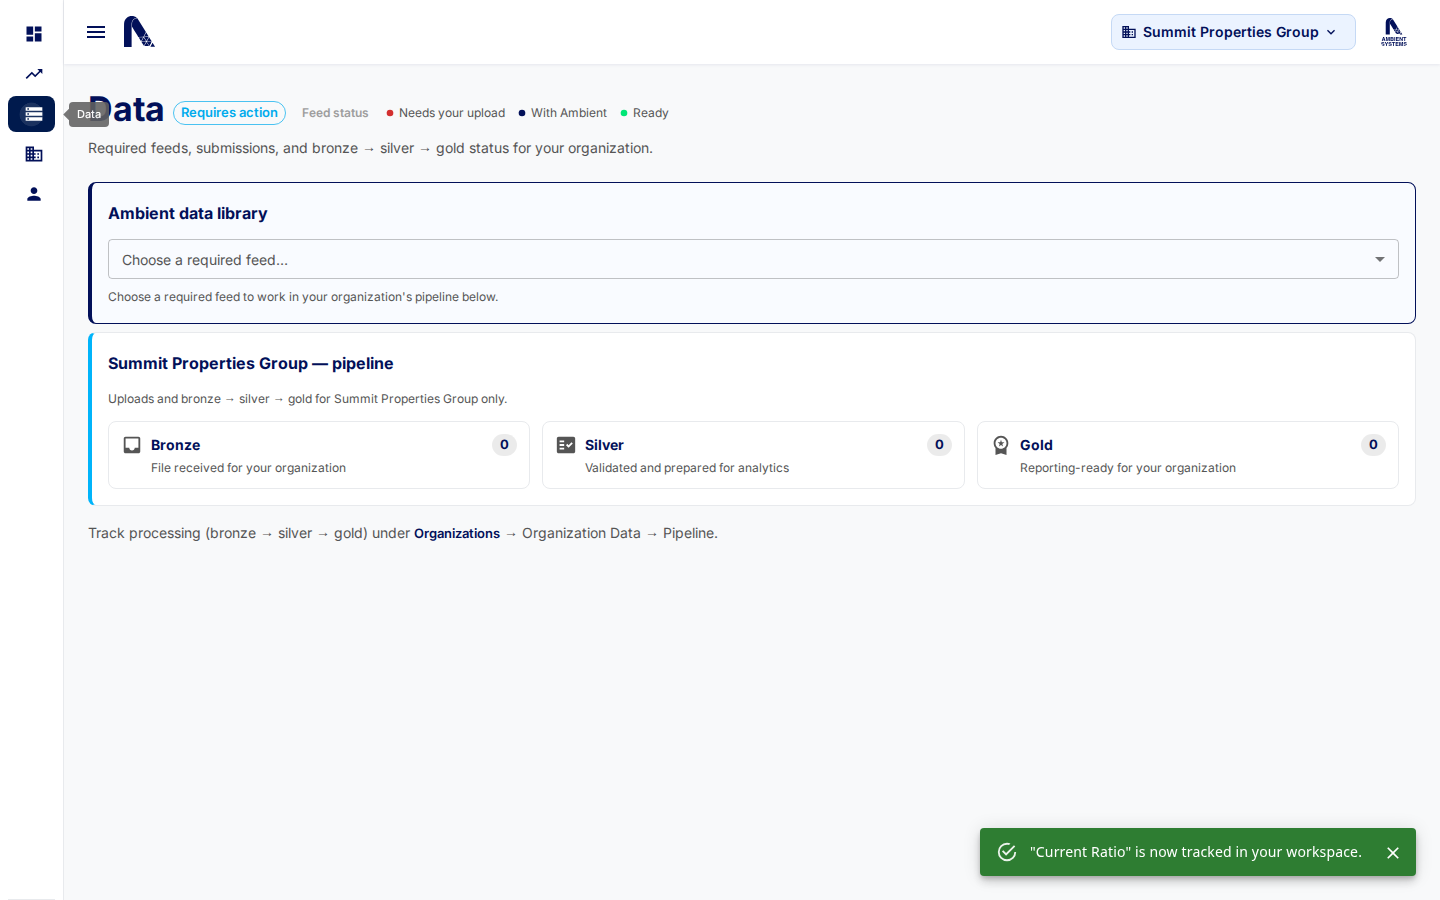Click the Bronze inbox icon
Image resolution: width=1440 pixels, height=900 pixels.
[x=132, y=445]
